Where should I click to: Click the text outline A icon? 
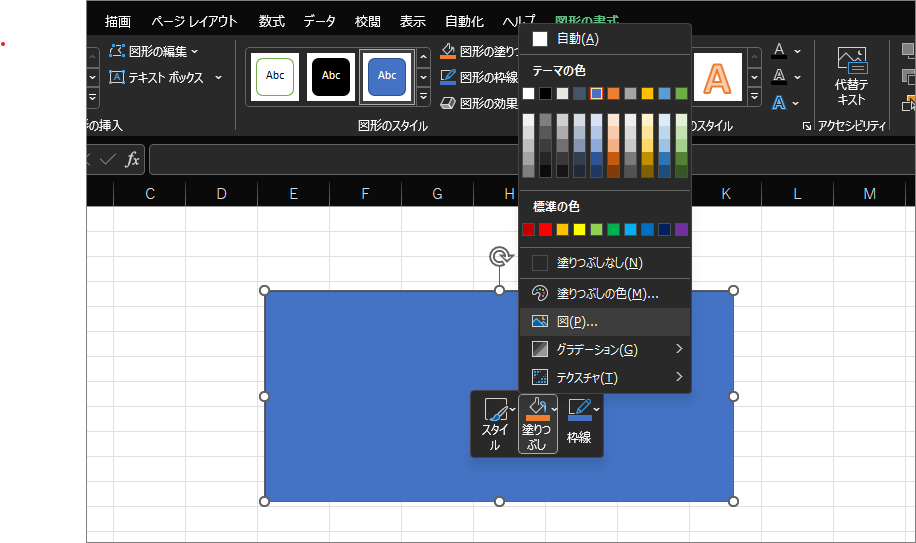[779, 76]
